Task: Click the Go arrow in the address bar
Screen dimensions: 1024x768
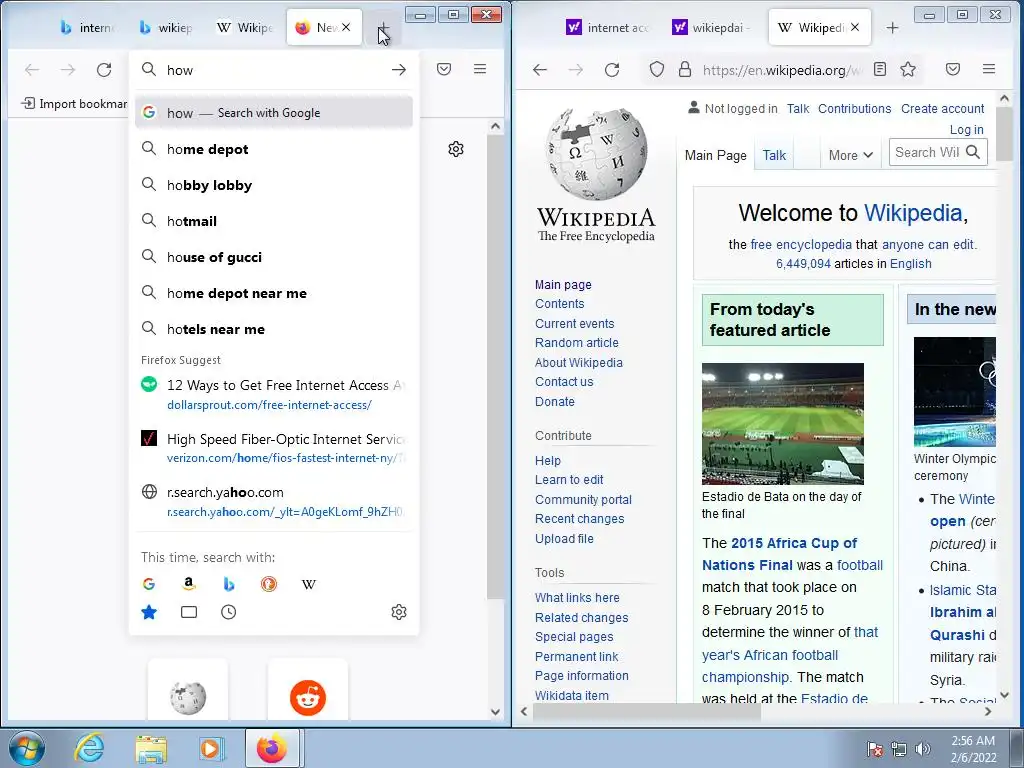Action: click(398, 70)
